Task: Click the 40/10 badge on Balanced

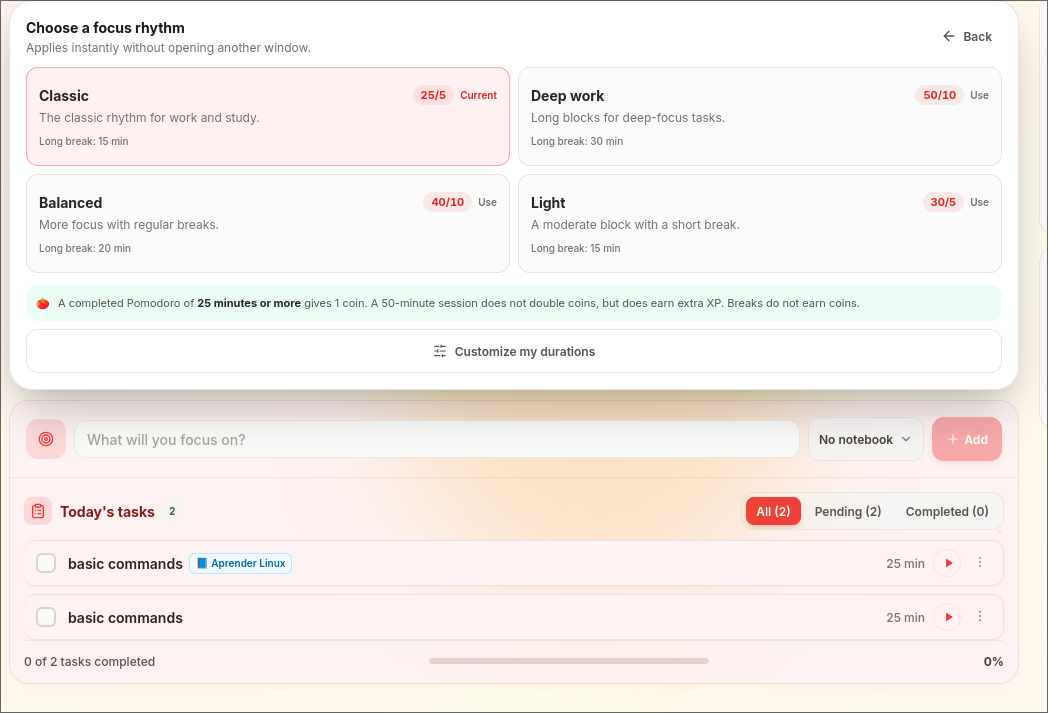Action: tap(447, 202)
